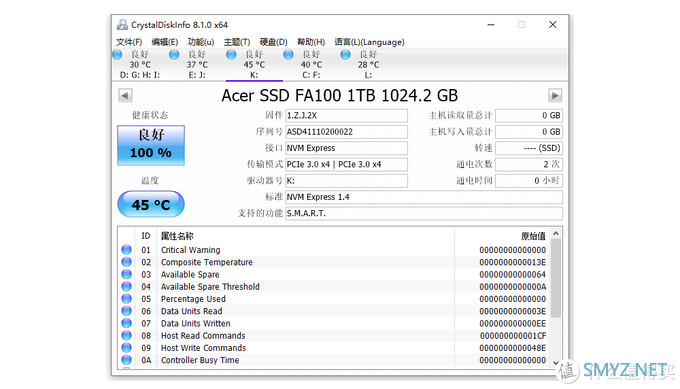Select the Host Read Commands row
This screenshot has height=389, width=680.
coord(334,336)
